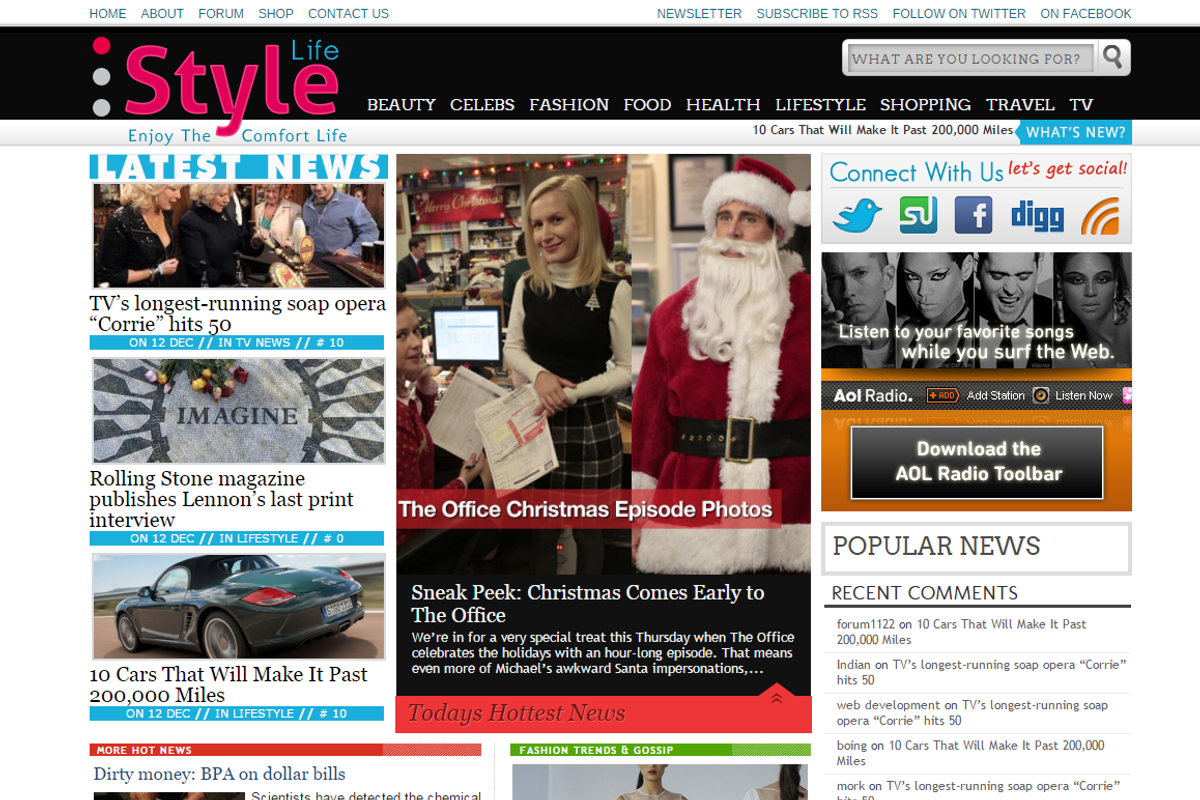Select the POPULAR NEWS tab
The width and height of the screenshot is (1200, 800).
(x=976, y=548)
